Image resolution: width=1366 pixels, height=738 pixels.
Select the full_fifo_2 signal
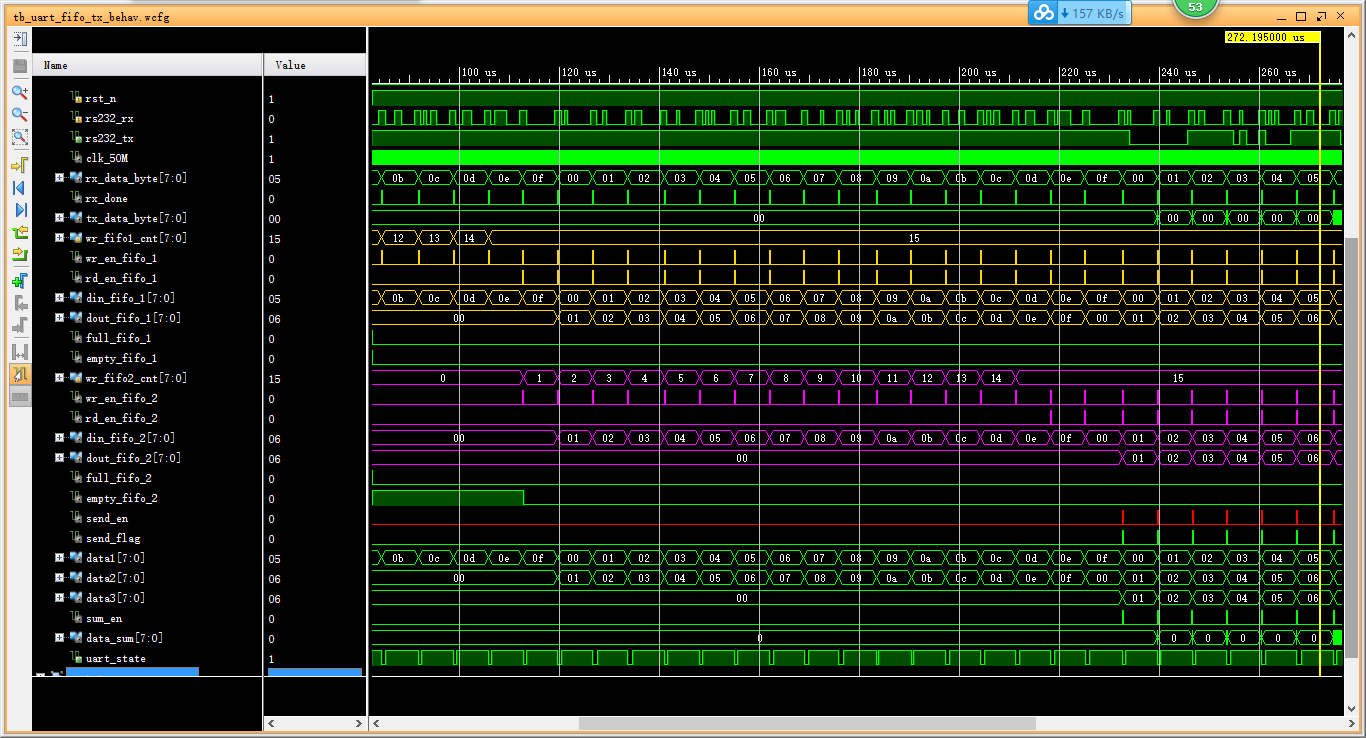pos(118,479)
